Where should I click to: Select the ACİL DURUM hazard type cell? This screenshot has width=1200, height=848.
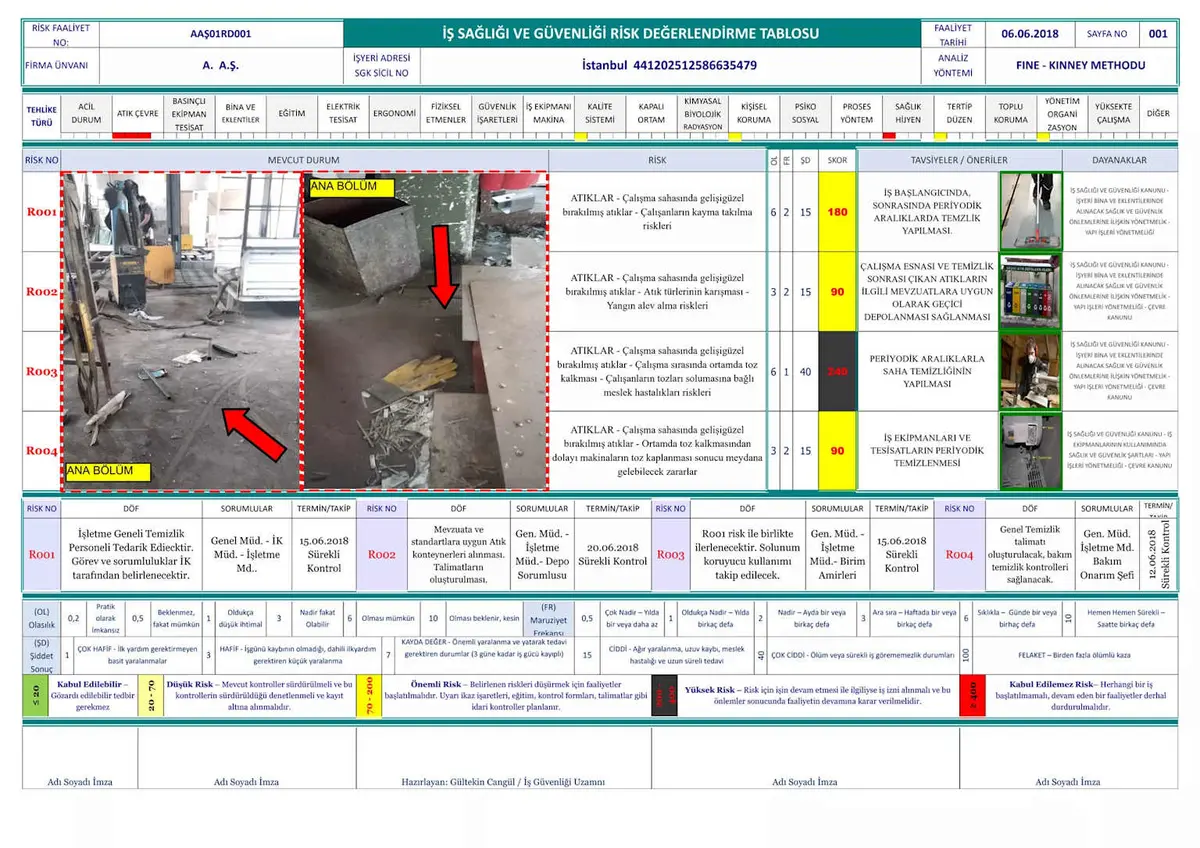pyautogui.click(x=87, y=113)
